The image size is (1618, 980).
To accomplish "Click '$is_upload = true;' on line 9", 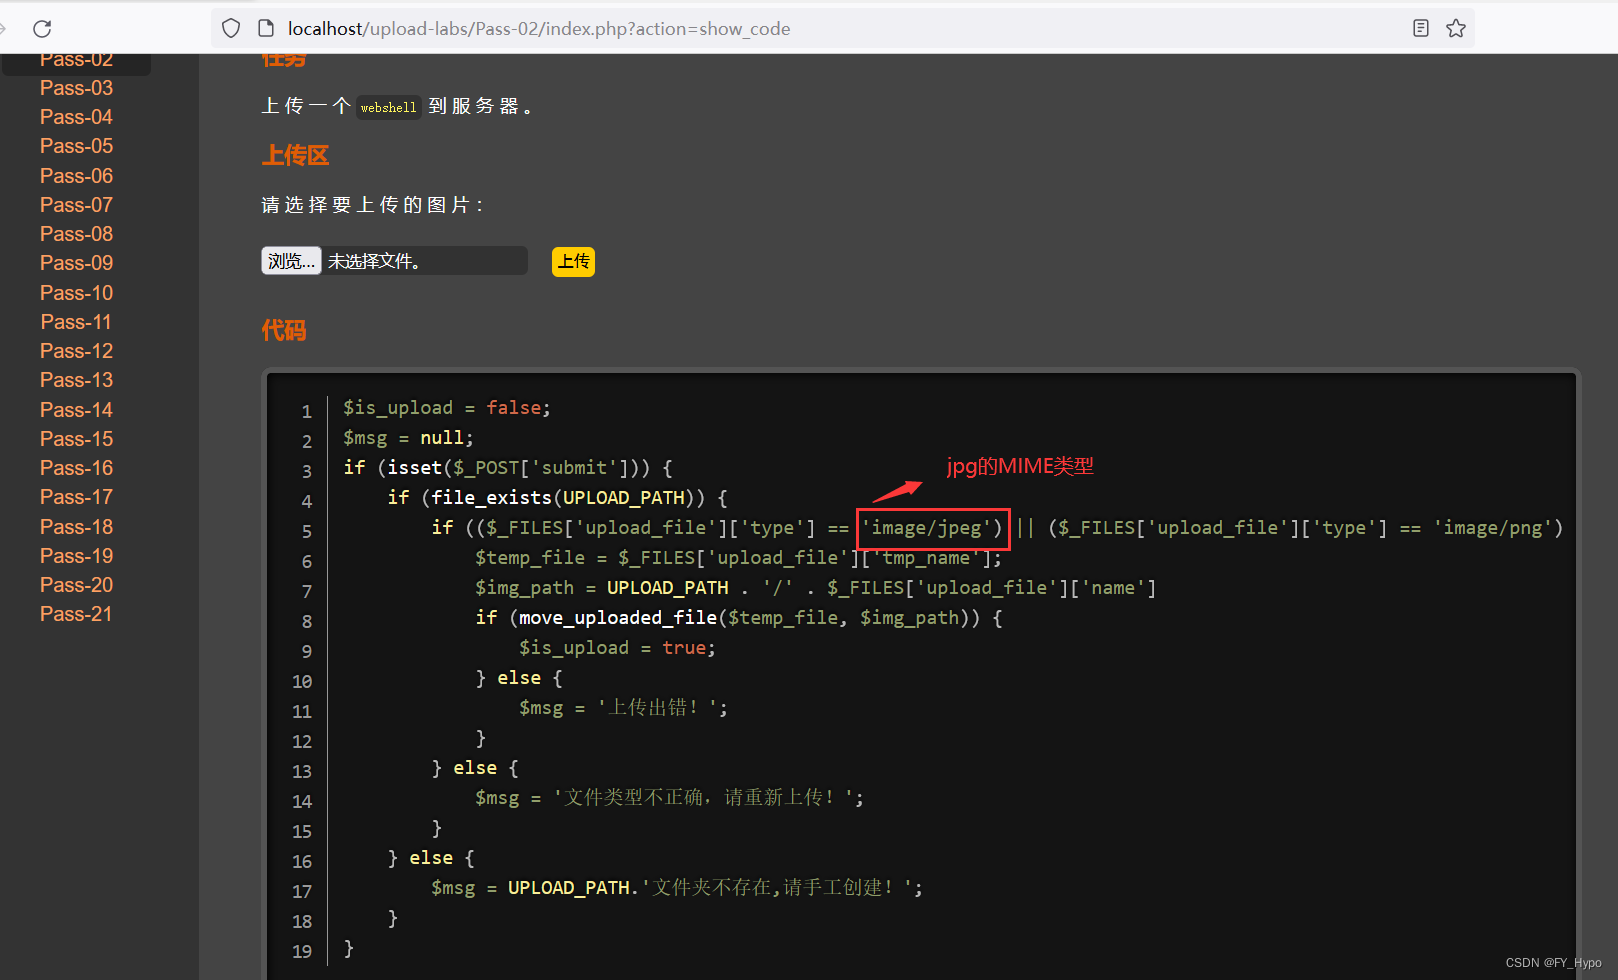I will tap(617, 648).
